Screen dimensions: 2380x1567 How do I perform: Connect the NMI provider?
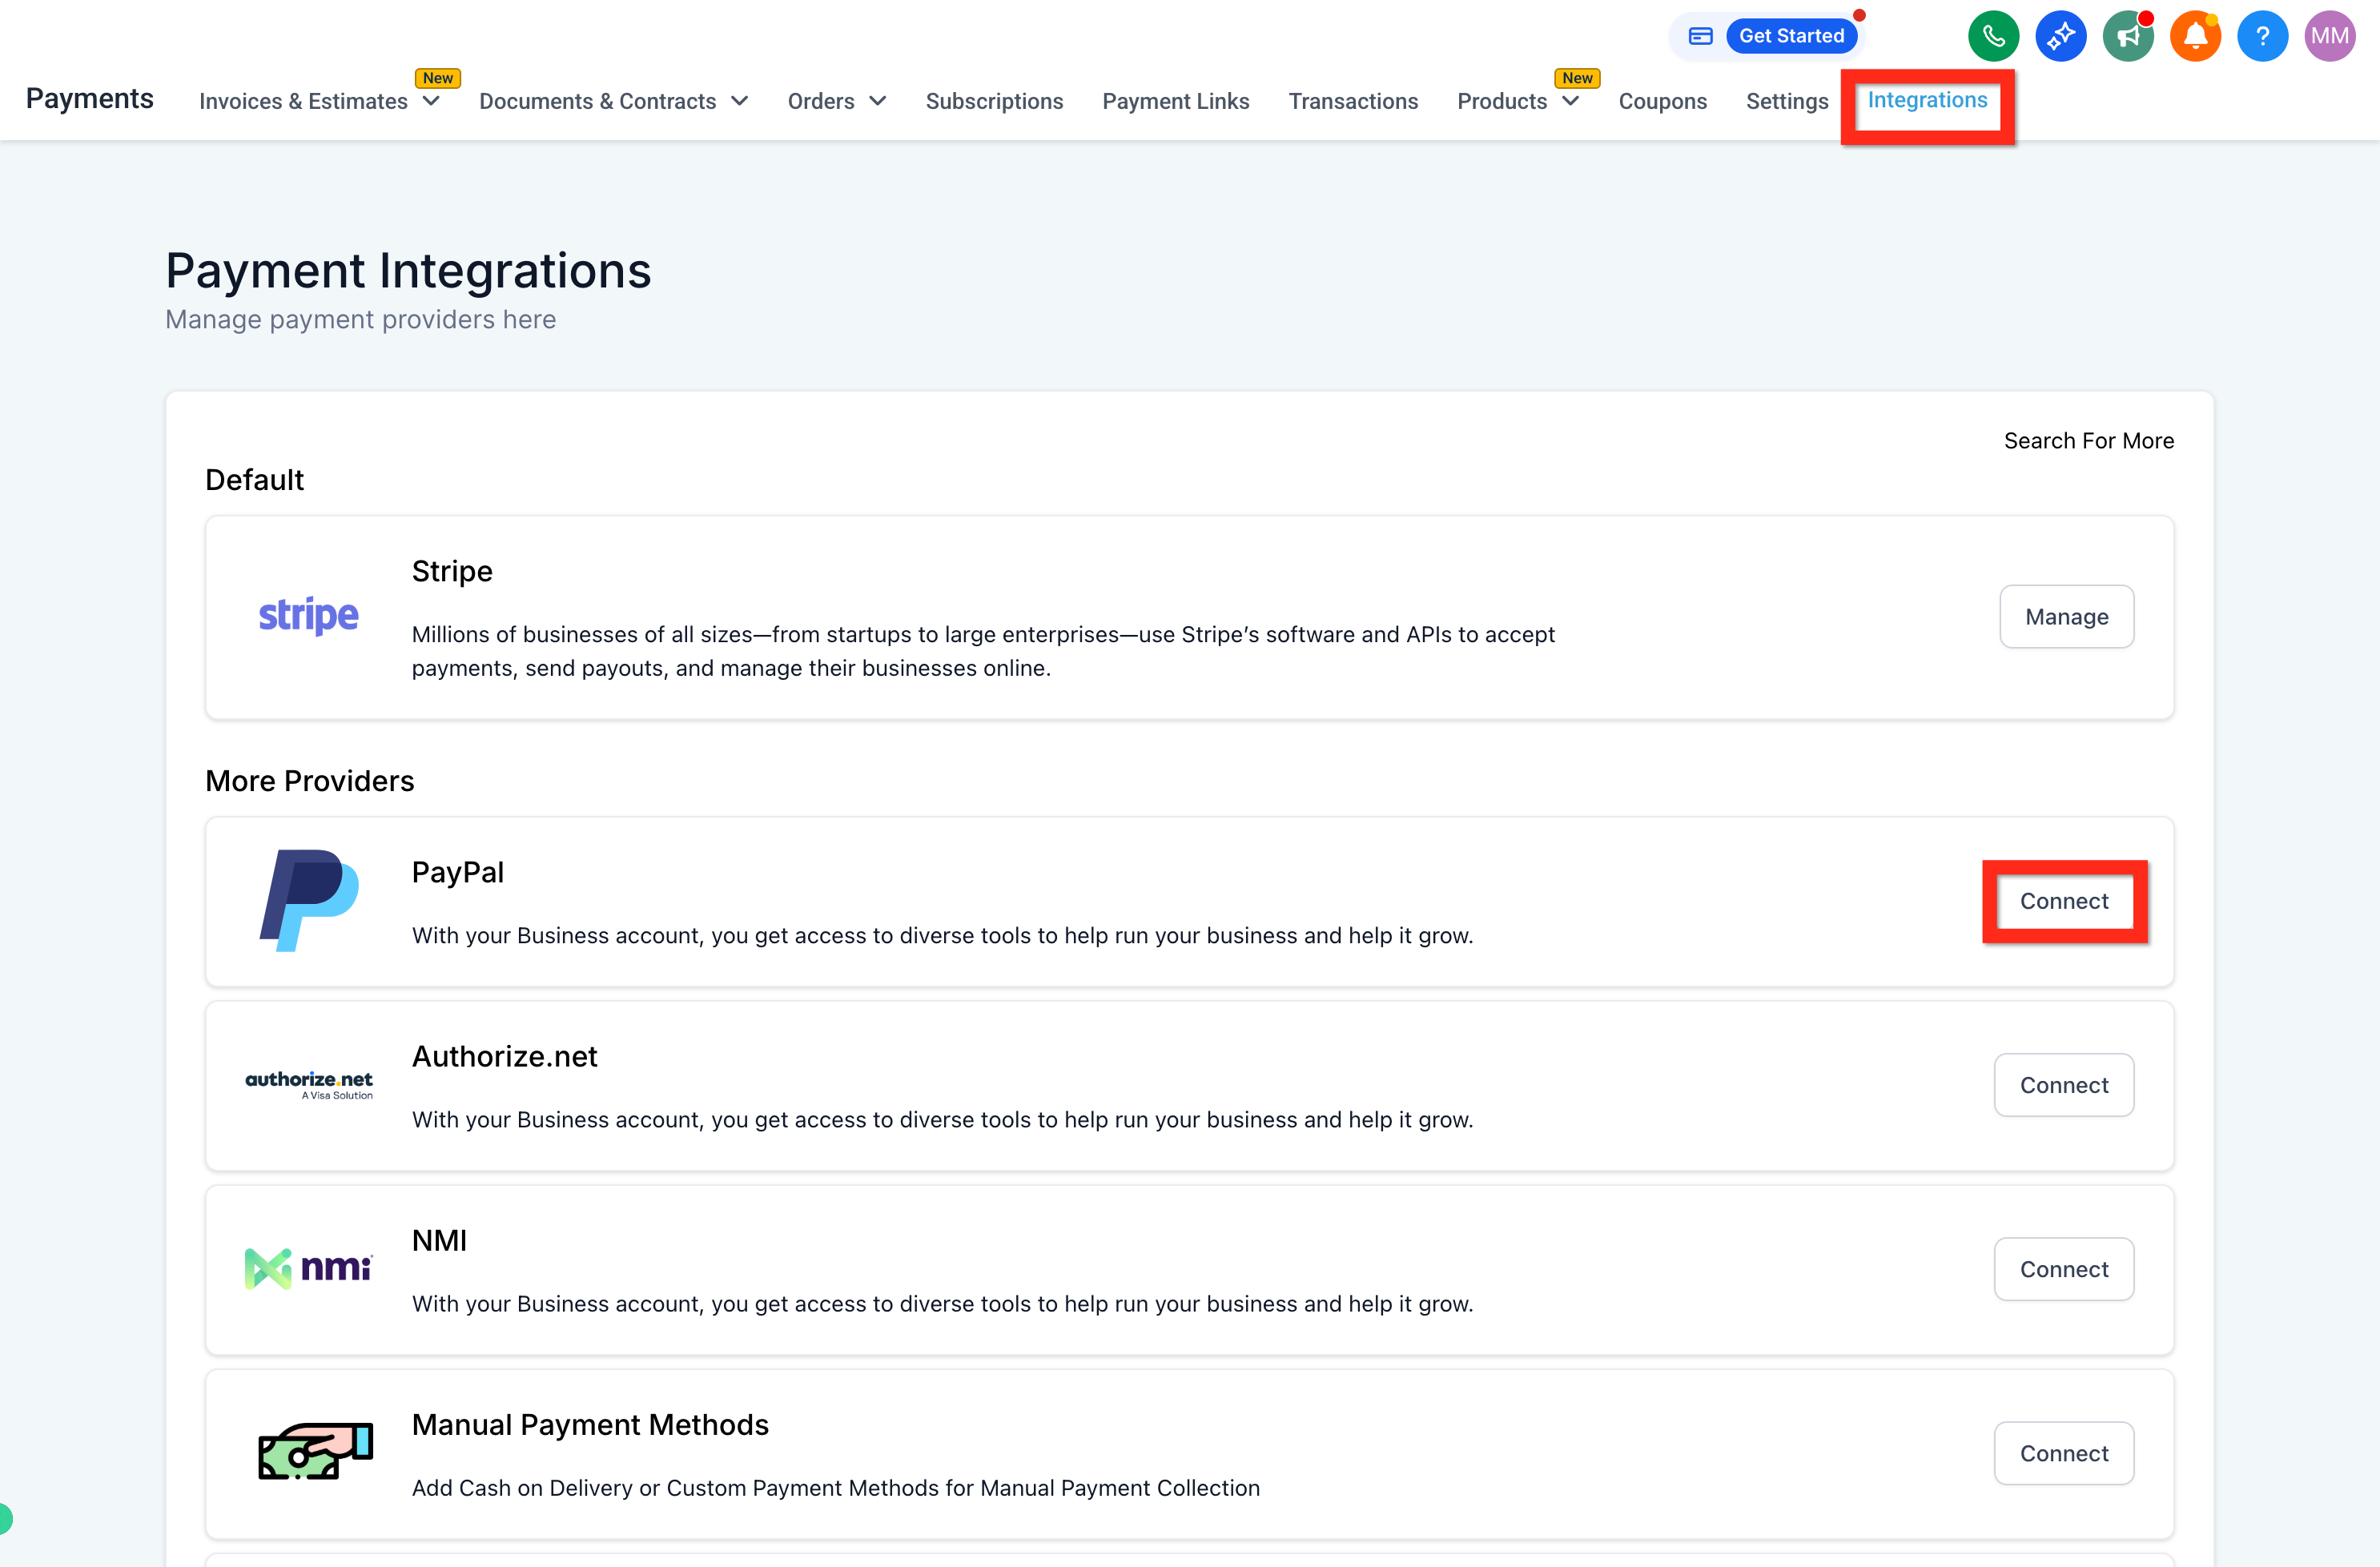tap(2064, 1269)
